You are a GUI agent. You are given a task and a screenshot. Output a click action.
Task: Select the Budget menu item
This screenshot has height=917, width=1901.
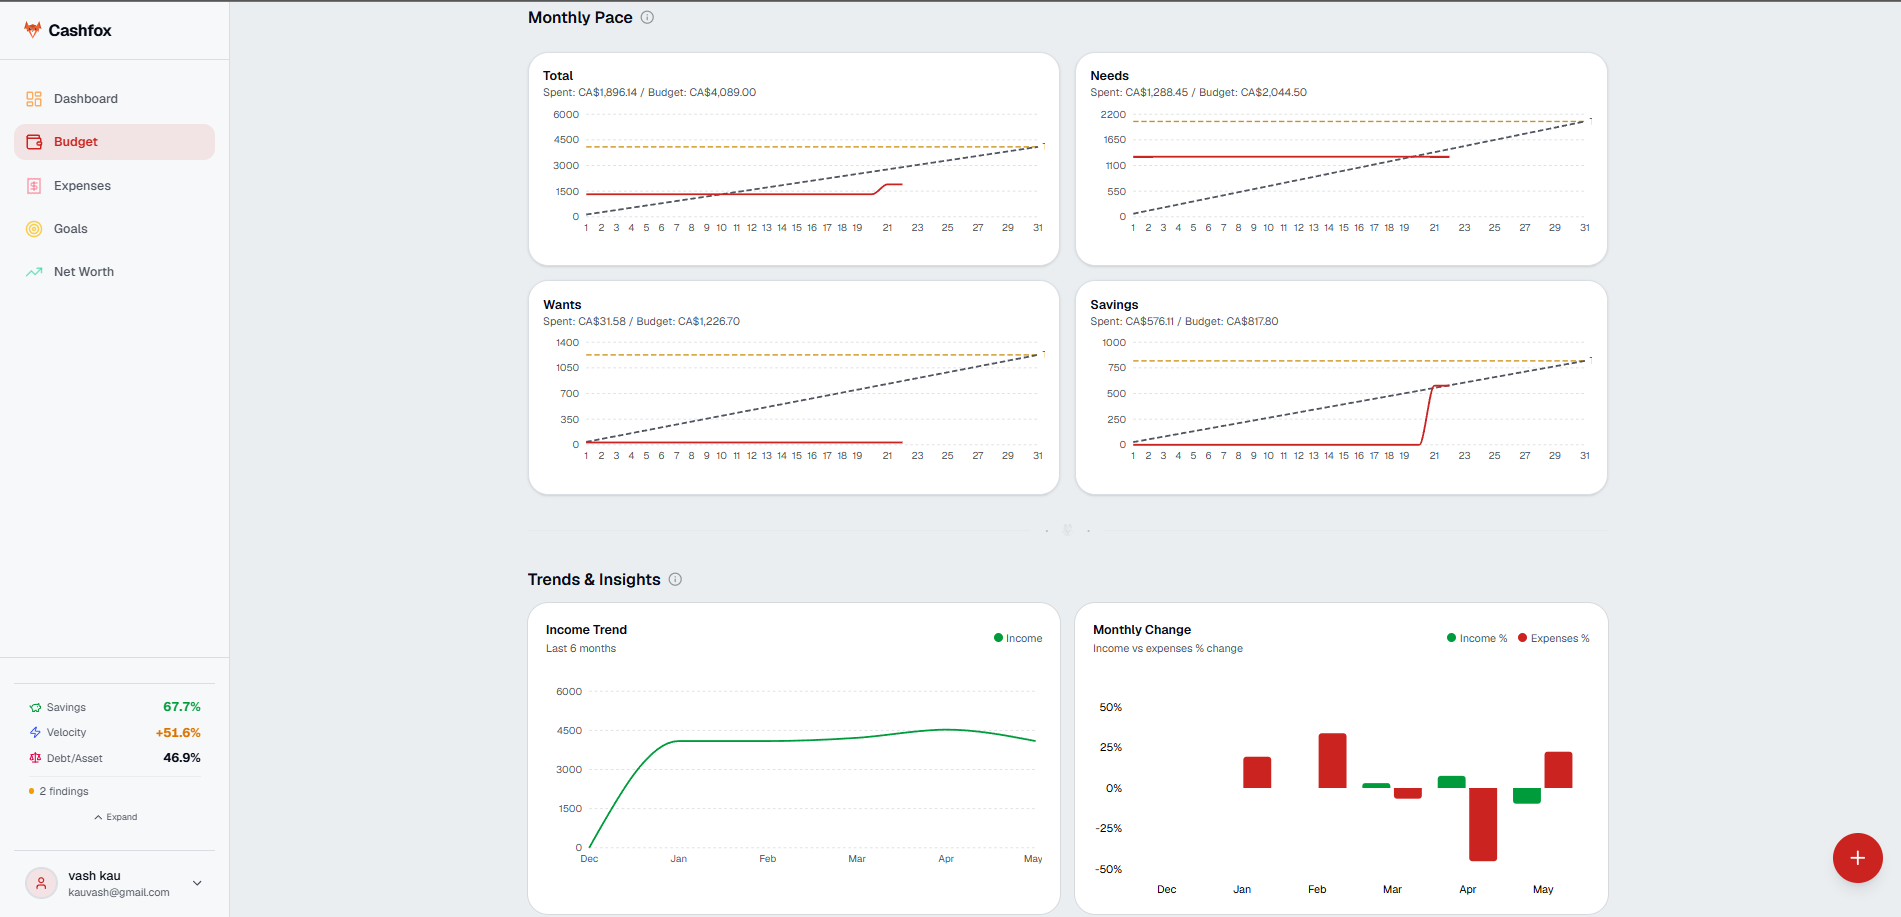coord(114,142)
